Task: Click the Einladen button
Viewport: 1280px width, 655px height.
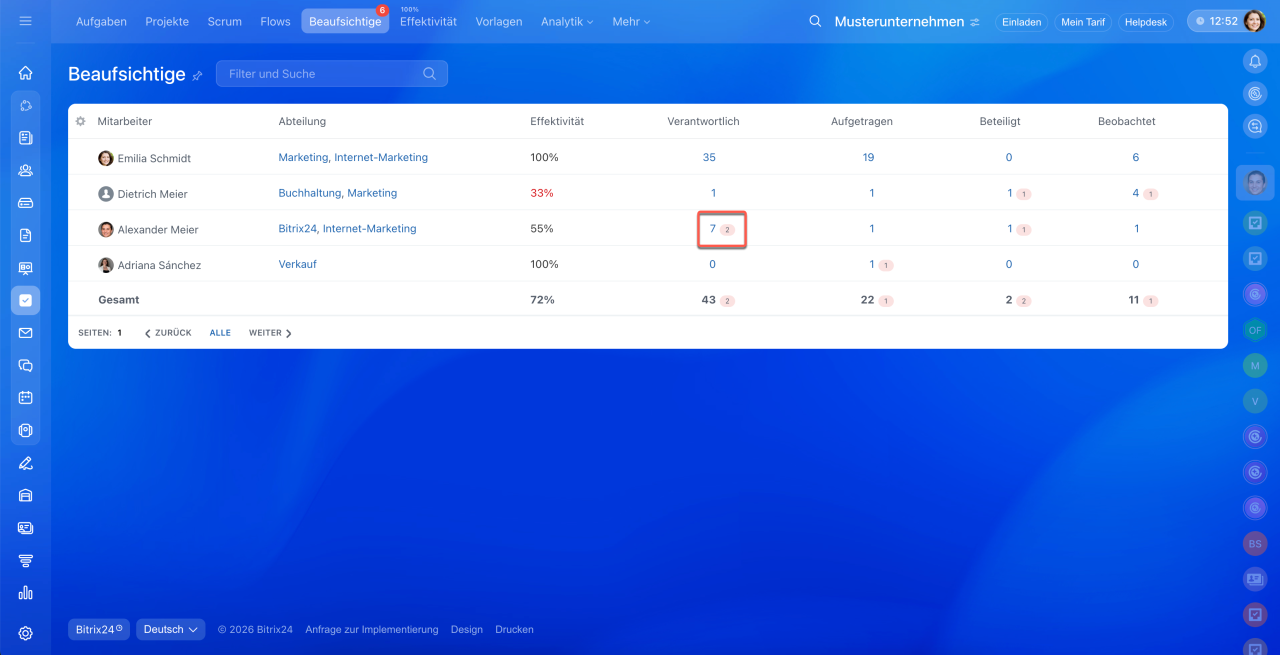Action: point(1021,22)
